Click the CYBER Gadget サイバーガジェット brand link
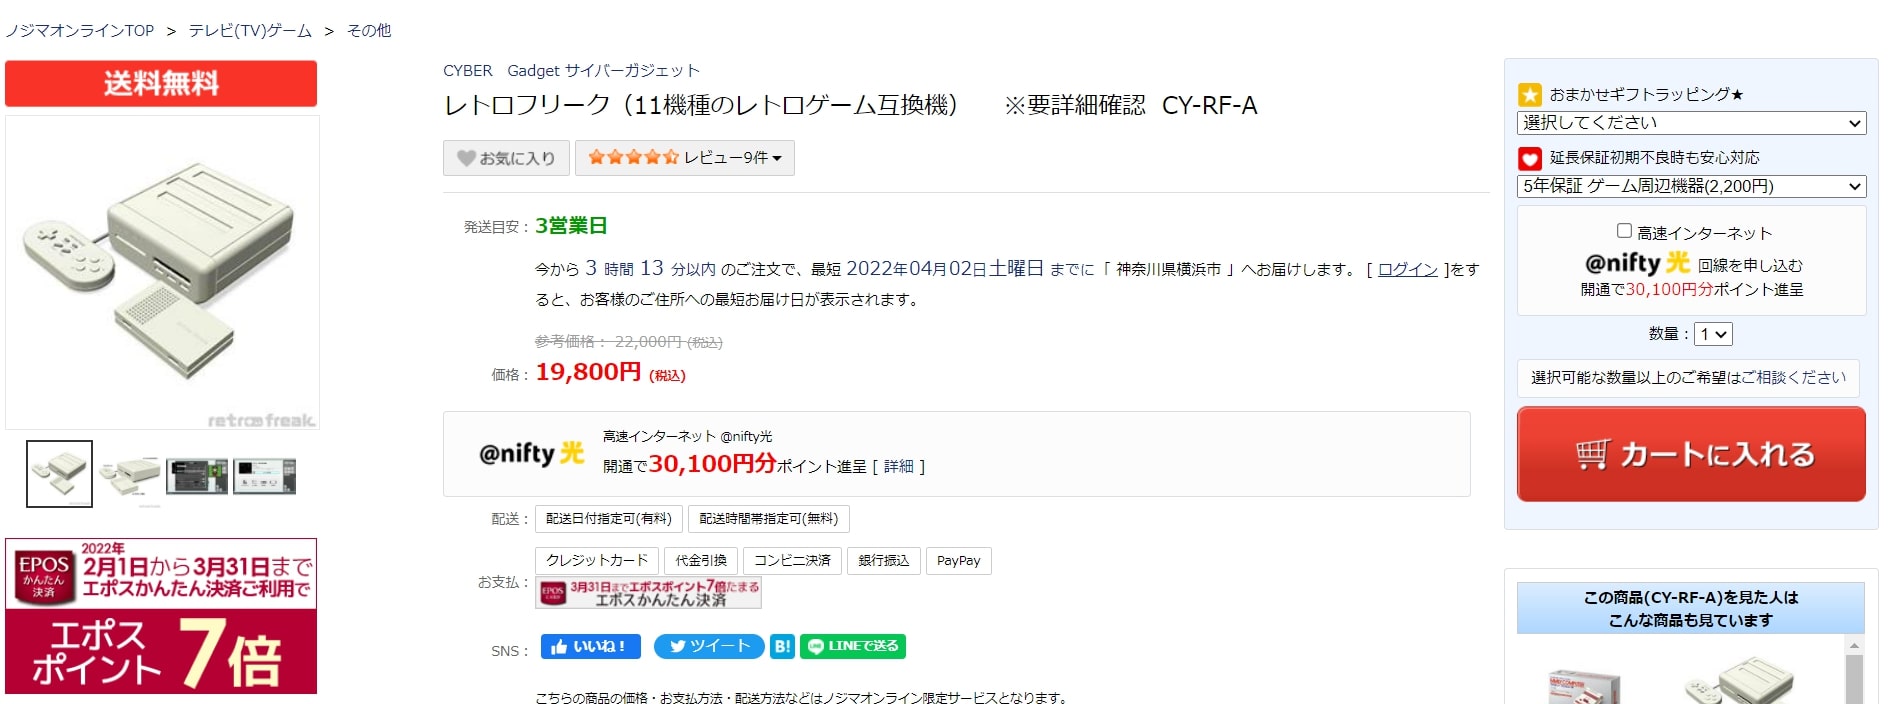 [571, 71]
